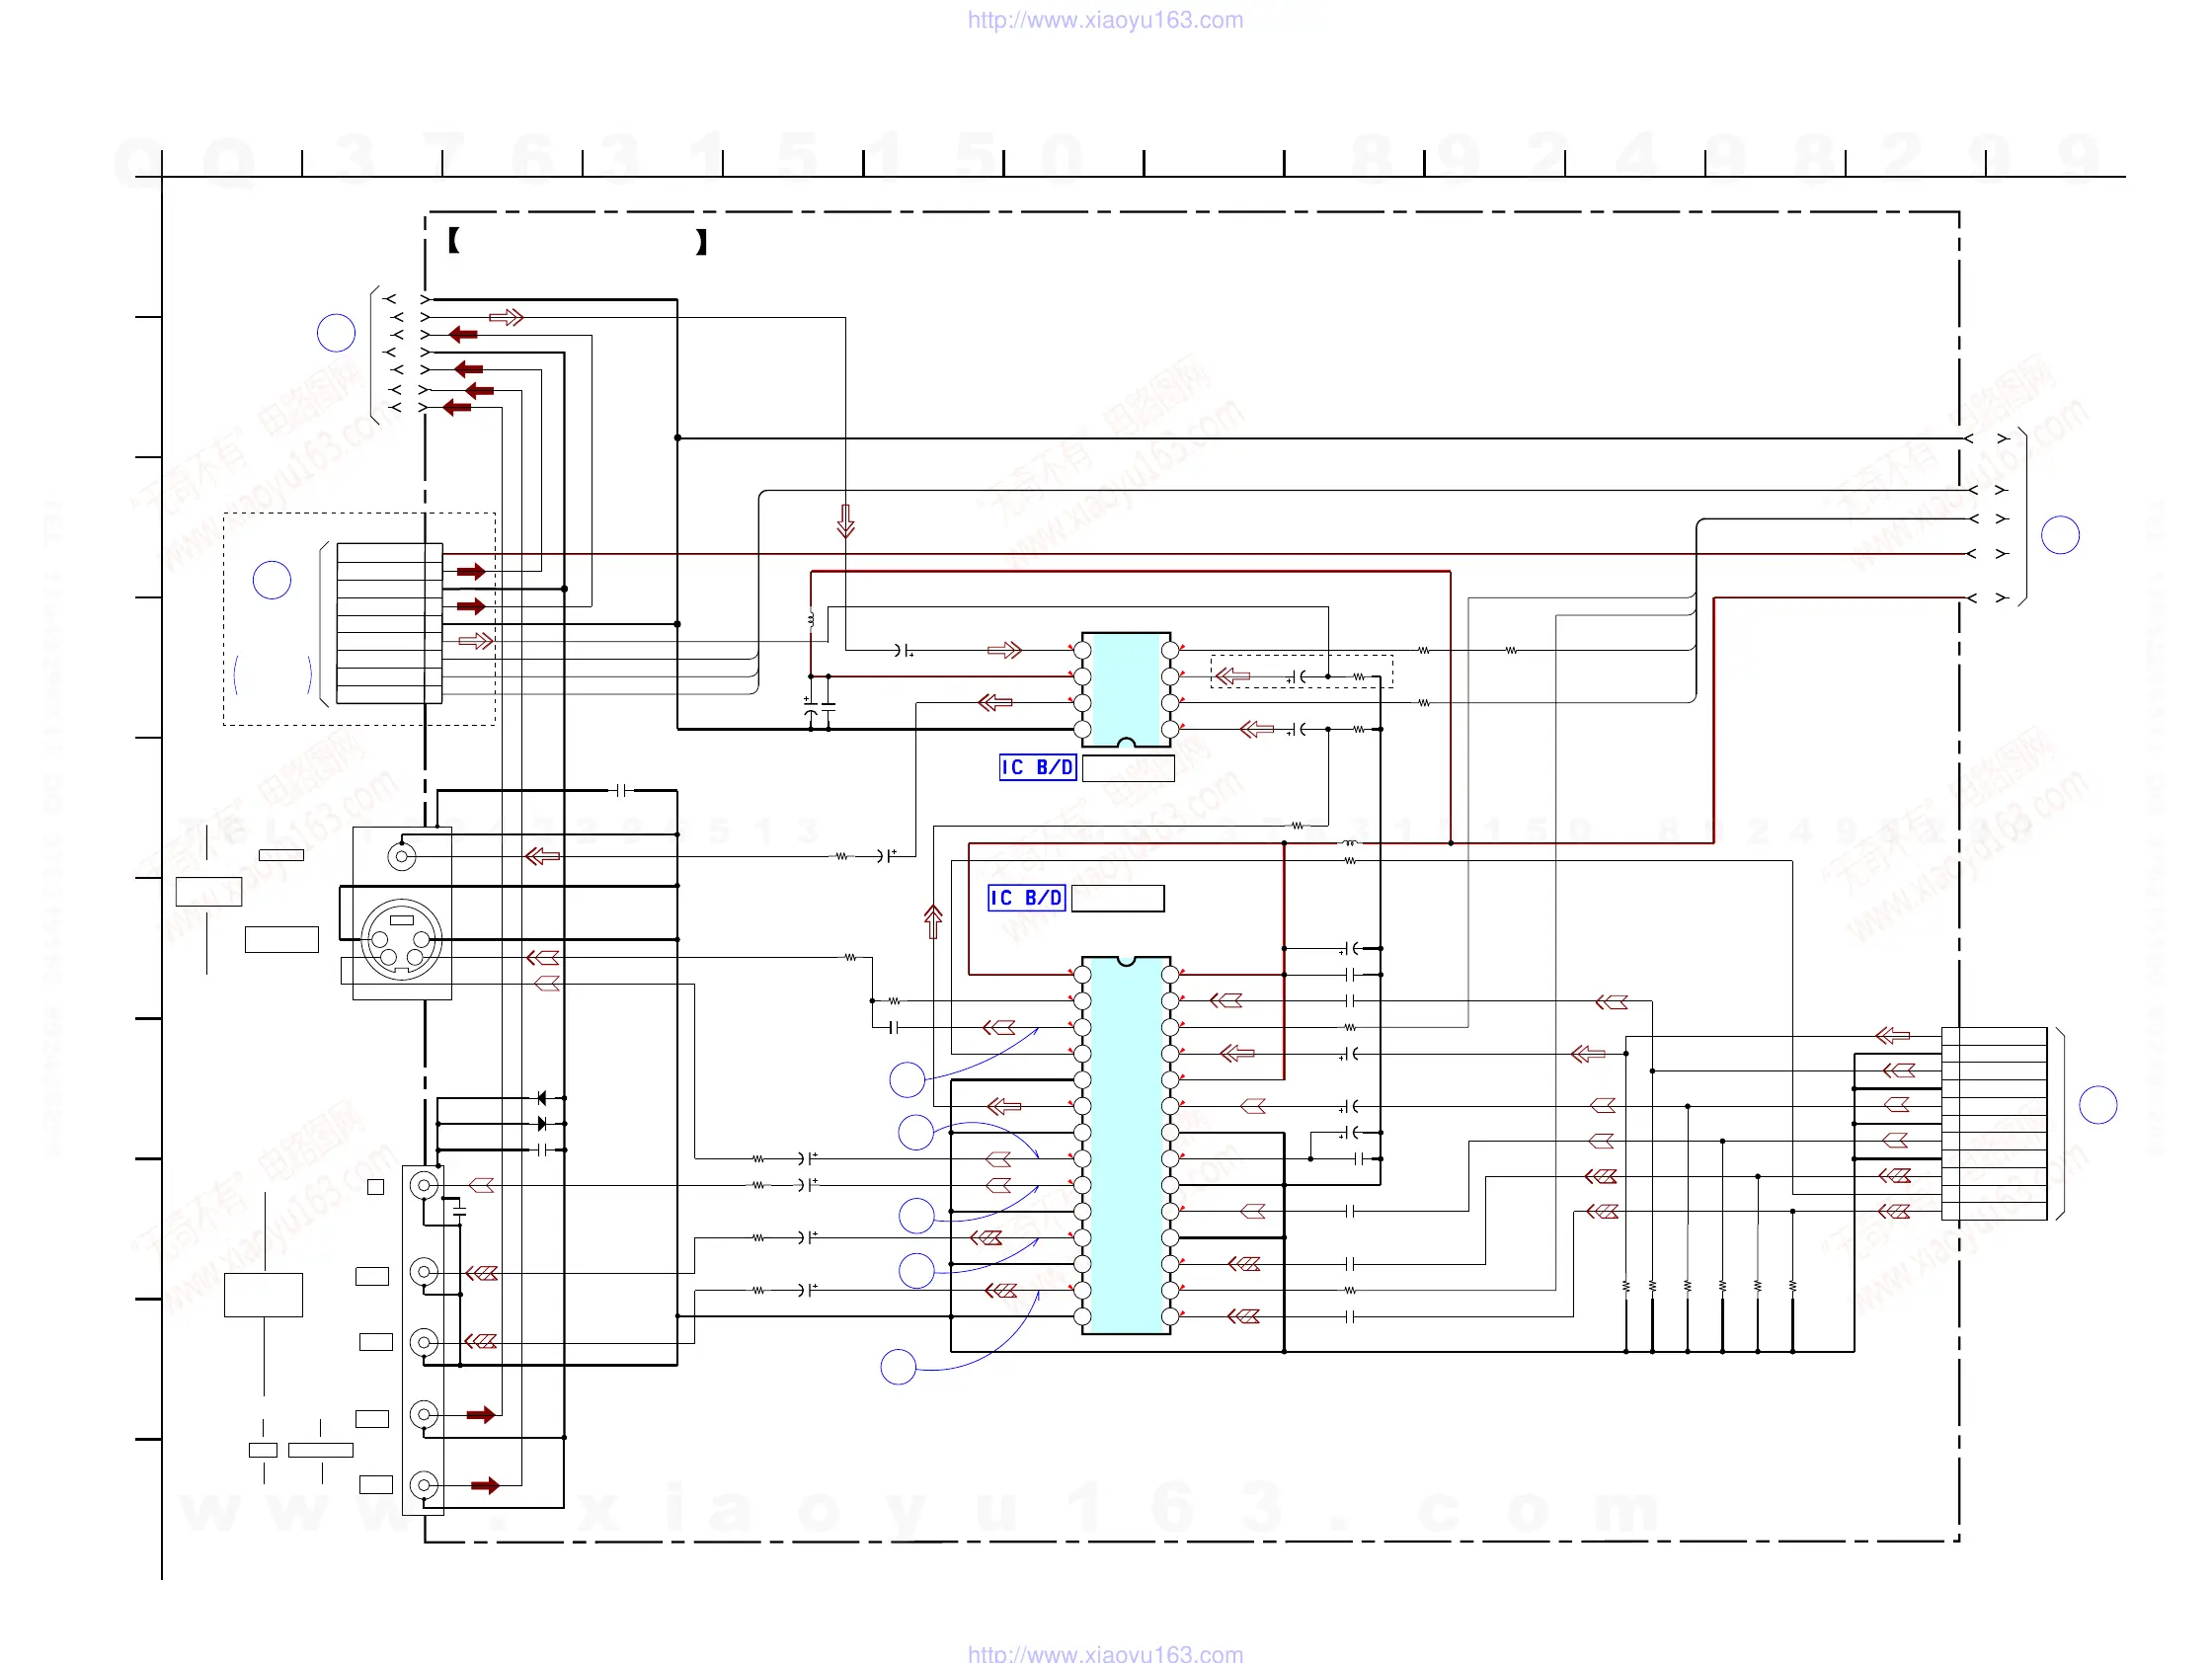Click upward hollow red arrow left of lower IC B/D
This screenshot has width=2212, height=1663.
pos(932,921)
